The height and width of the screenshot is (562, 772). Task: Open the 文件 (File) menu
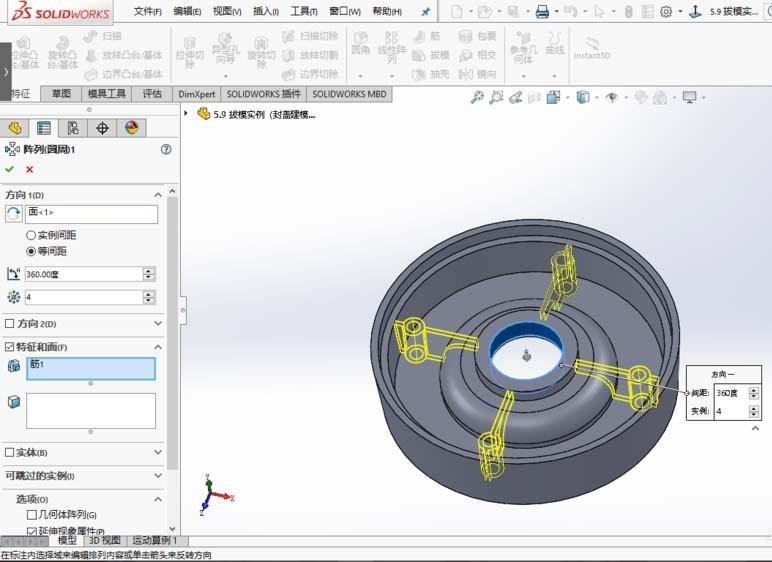tap(147, 11)
